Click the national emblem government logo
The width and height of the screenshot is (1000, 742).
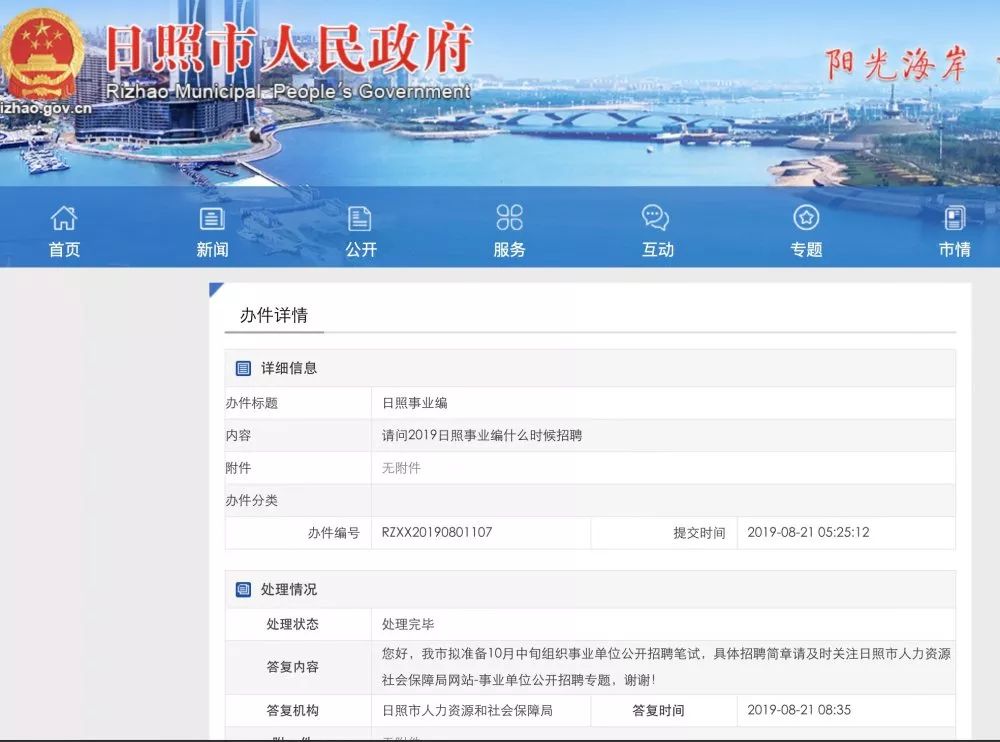pyautogui.click(x=42, y=55)
